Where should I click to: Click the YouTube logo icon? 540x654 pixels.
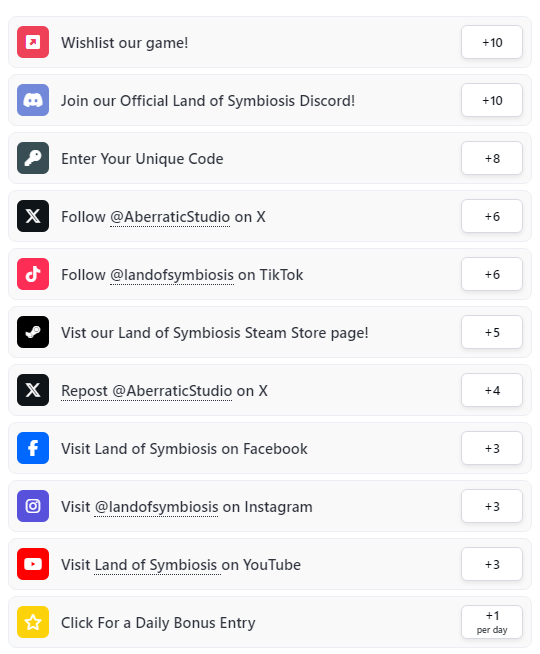coord(33,564)
